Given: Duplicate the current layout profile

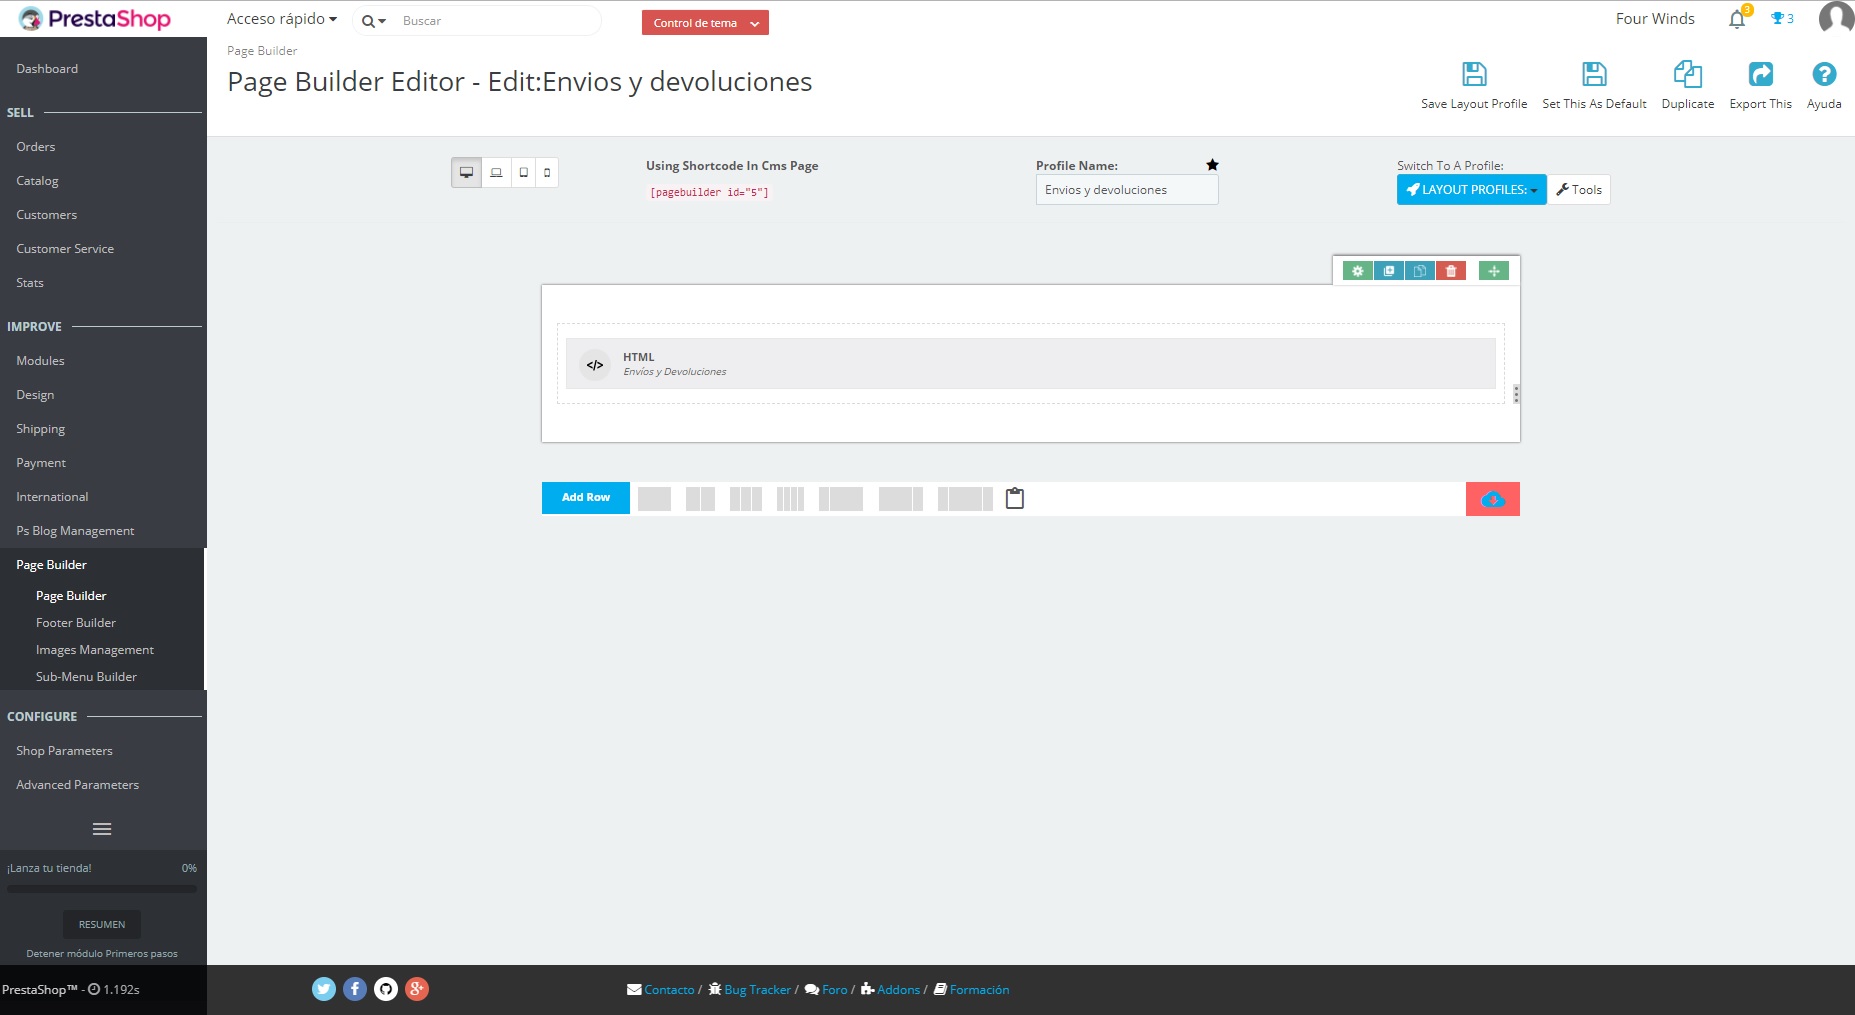Looking at the screenshot, I should click(x=1688, y=86).
